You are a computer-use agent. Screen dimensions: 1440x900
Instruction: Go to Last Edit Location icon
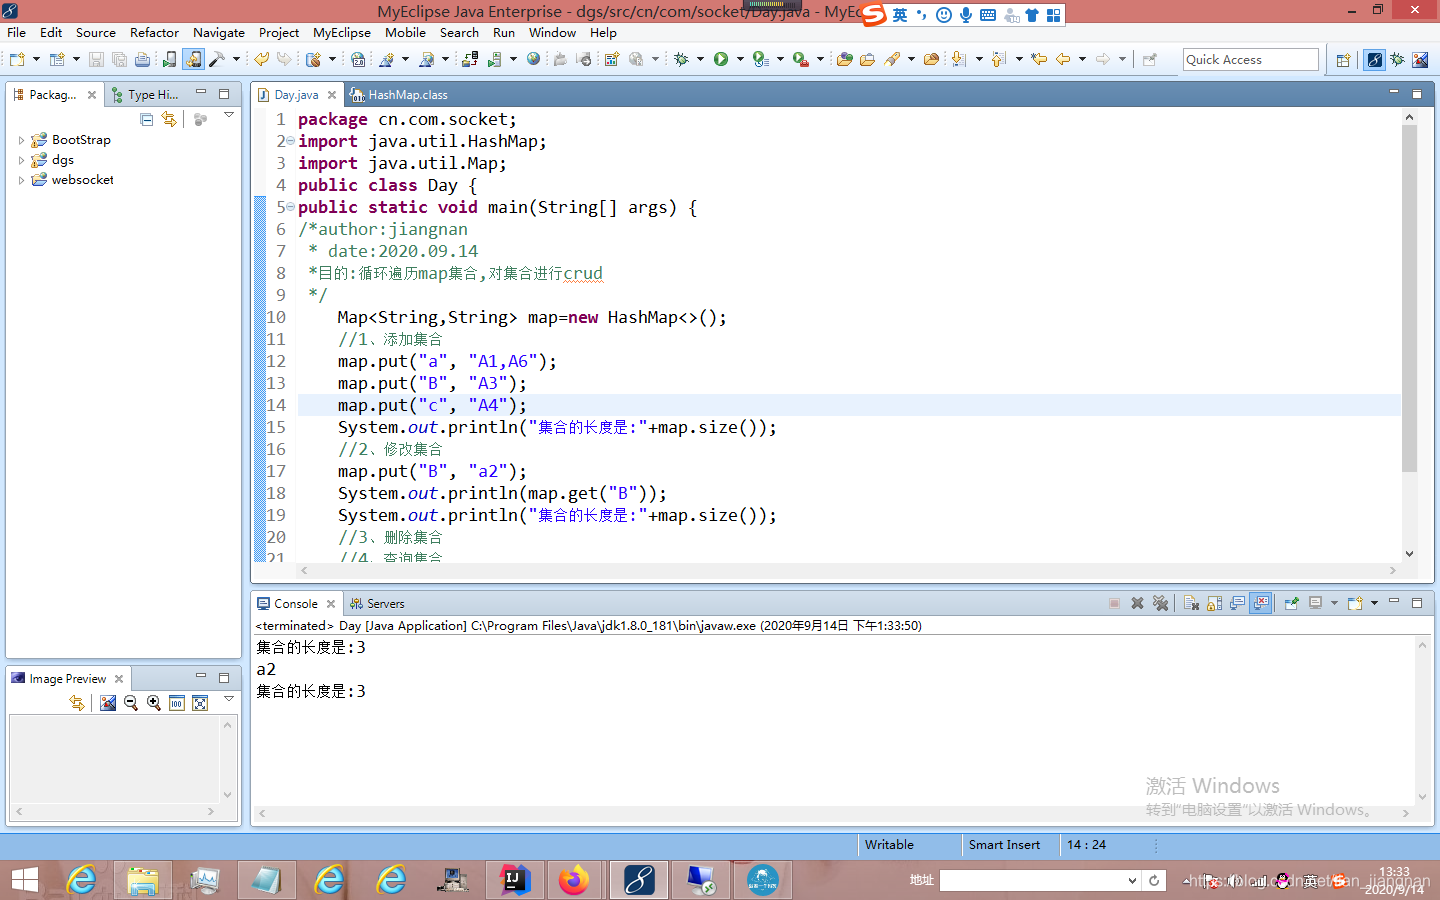(1039, 59)
